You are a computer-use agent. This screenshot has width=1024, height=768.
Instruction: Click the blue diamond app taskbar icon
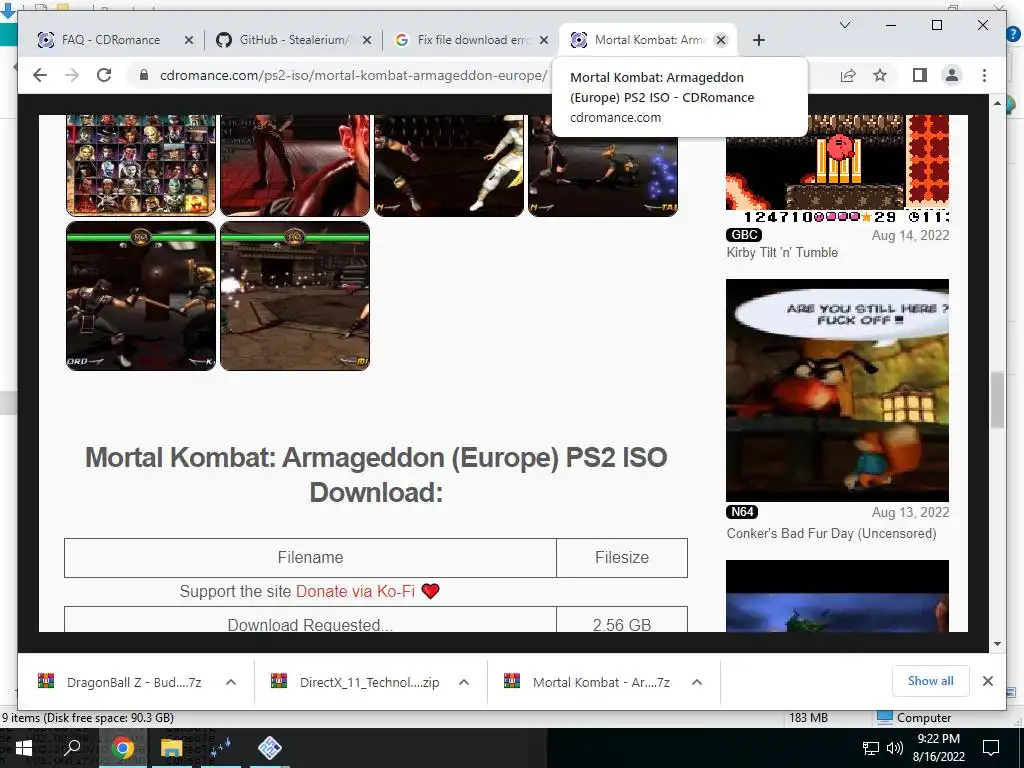pyautogui.click(x=269, y=748)
